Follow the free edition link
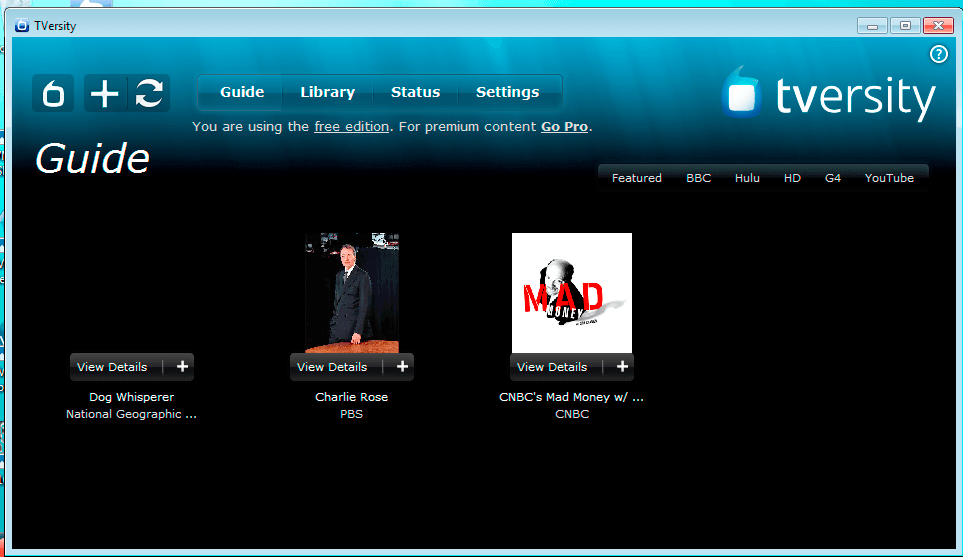The image size is (963, 557). tap(351, 127)
